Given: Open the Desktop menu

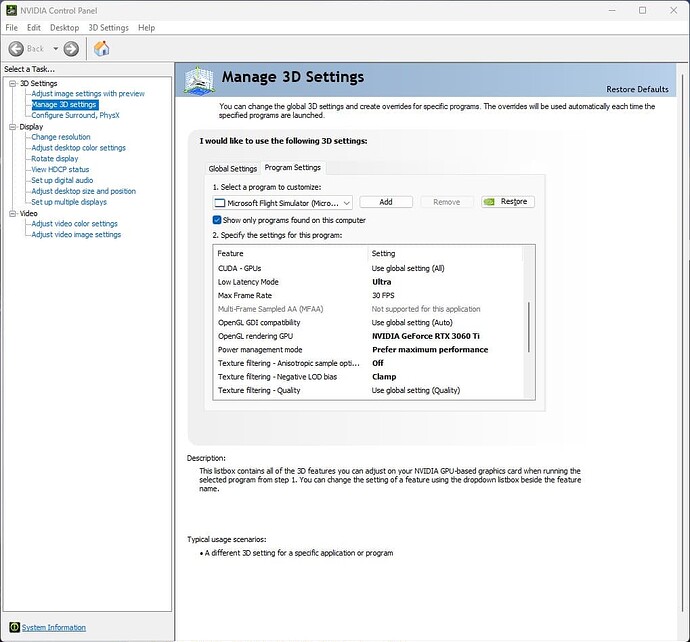Looking at the screenshot, I should point(64,28).
